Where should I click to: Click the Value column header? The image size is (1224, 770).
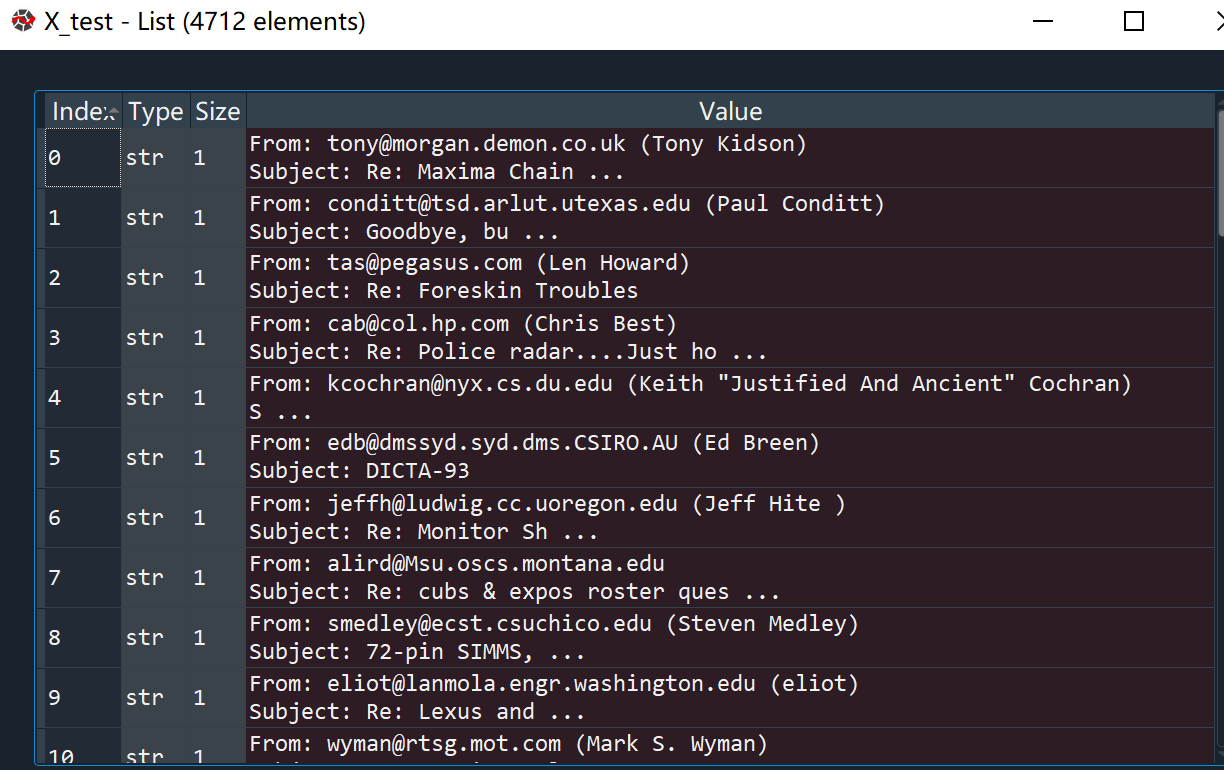pos(730,111)
